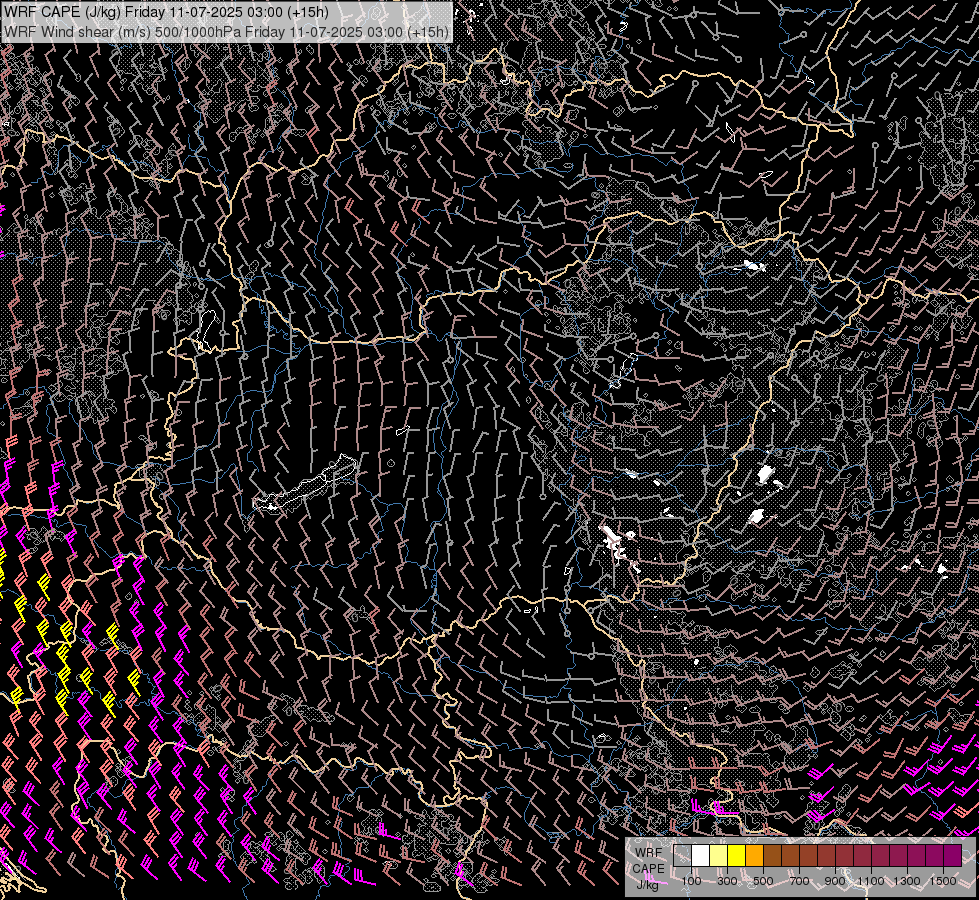Click the legend label 100
The image size is (979, 900).
tap(691, 881)
